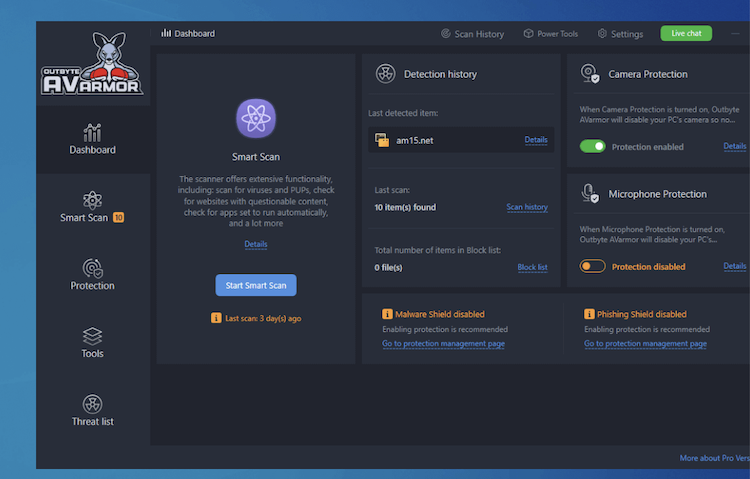750x479 pixels.
Task: Open Settings in the top bar
Action: (x=620, y=34)
